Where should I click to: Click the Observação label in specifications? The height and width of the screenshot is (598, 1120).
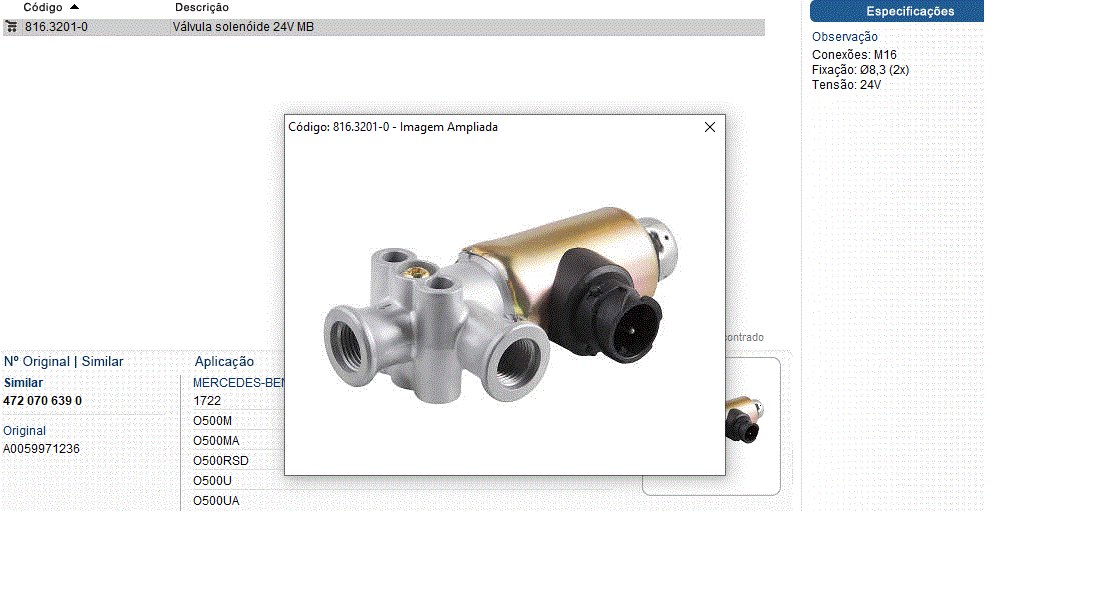tap(845, 37)
